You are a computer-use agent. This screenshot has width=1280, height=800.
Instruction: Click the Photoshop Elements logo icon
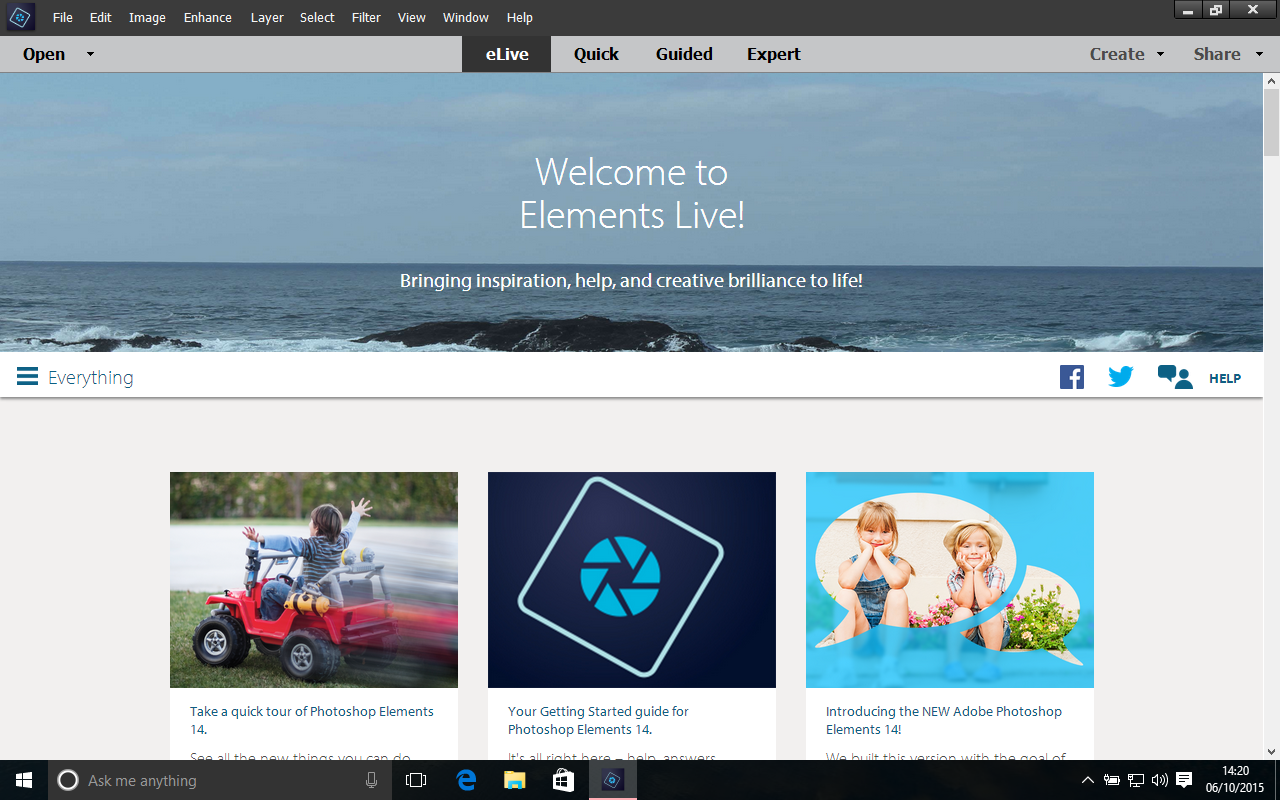point(20,17)
